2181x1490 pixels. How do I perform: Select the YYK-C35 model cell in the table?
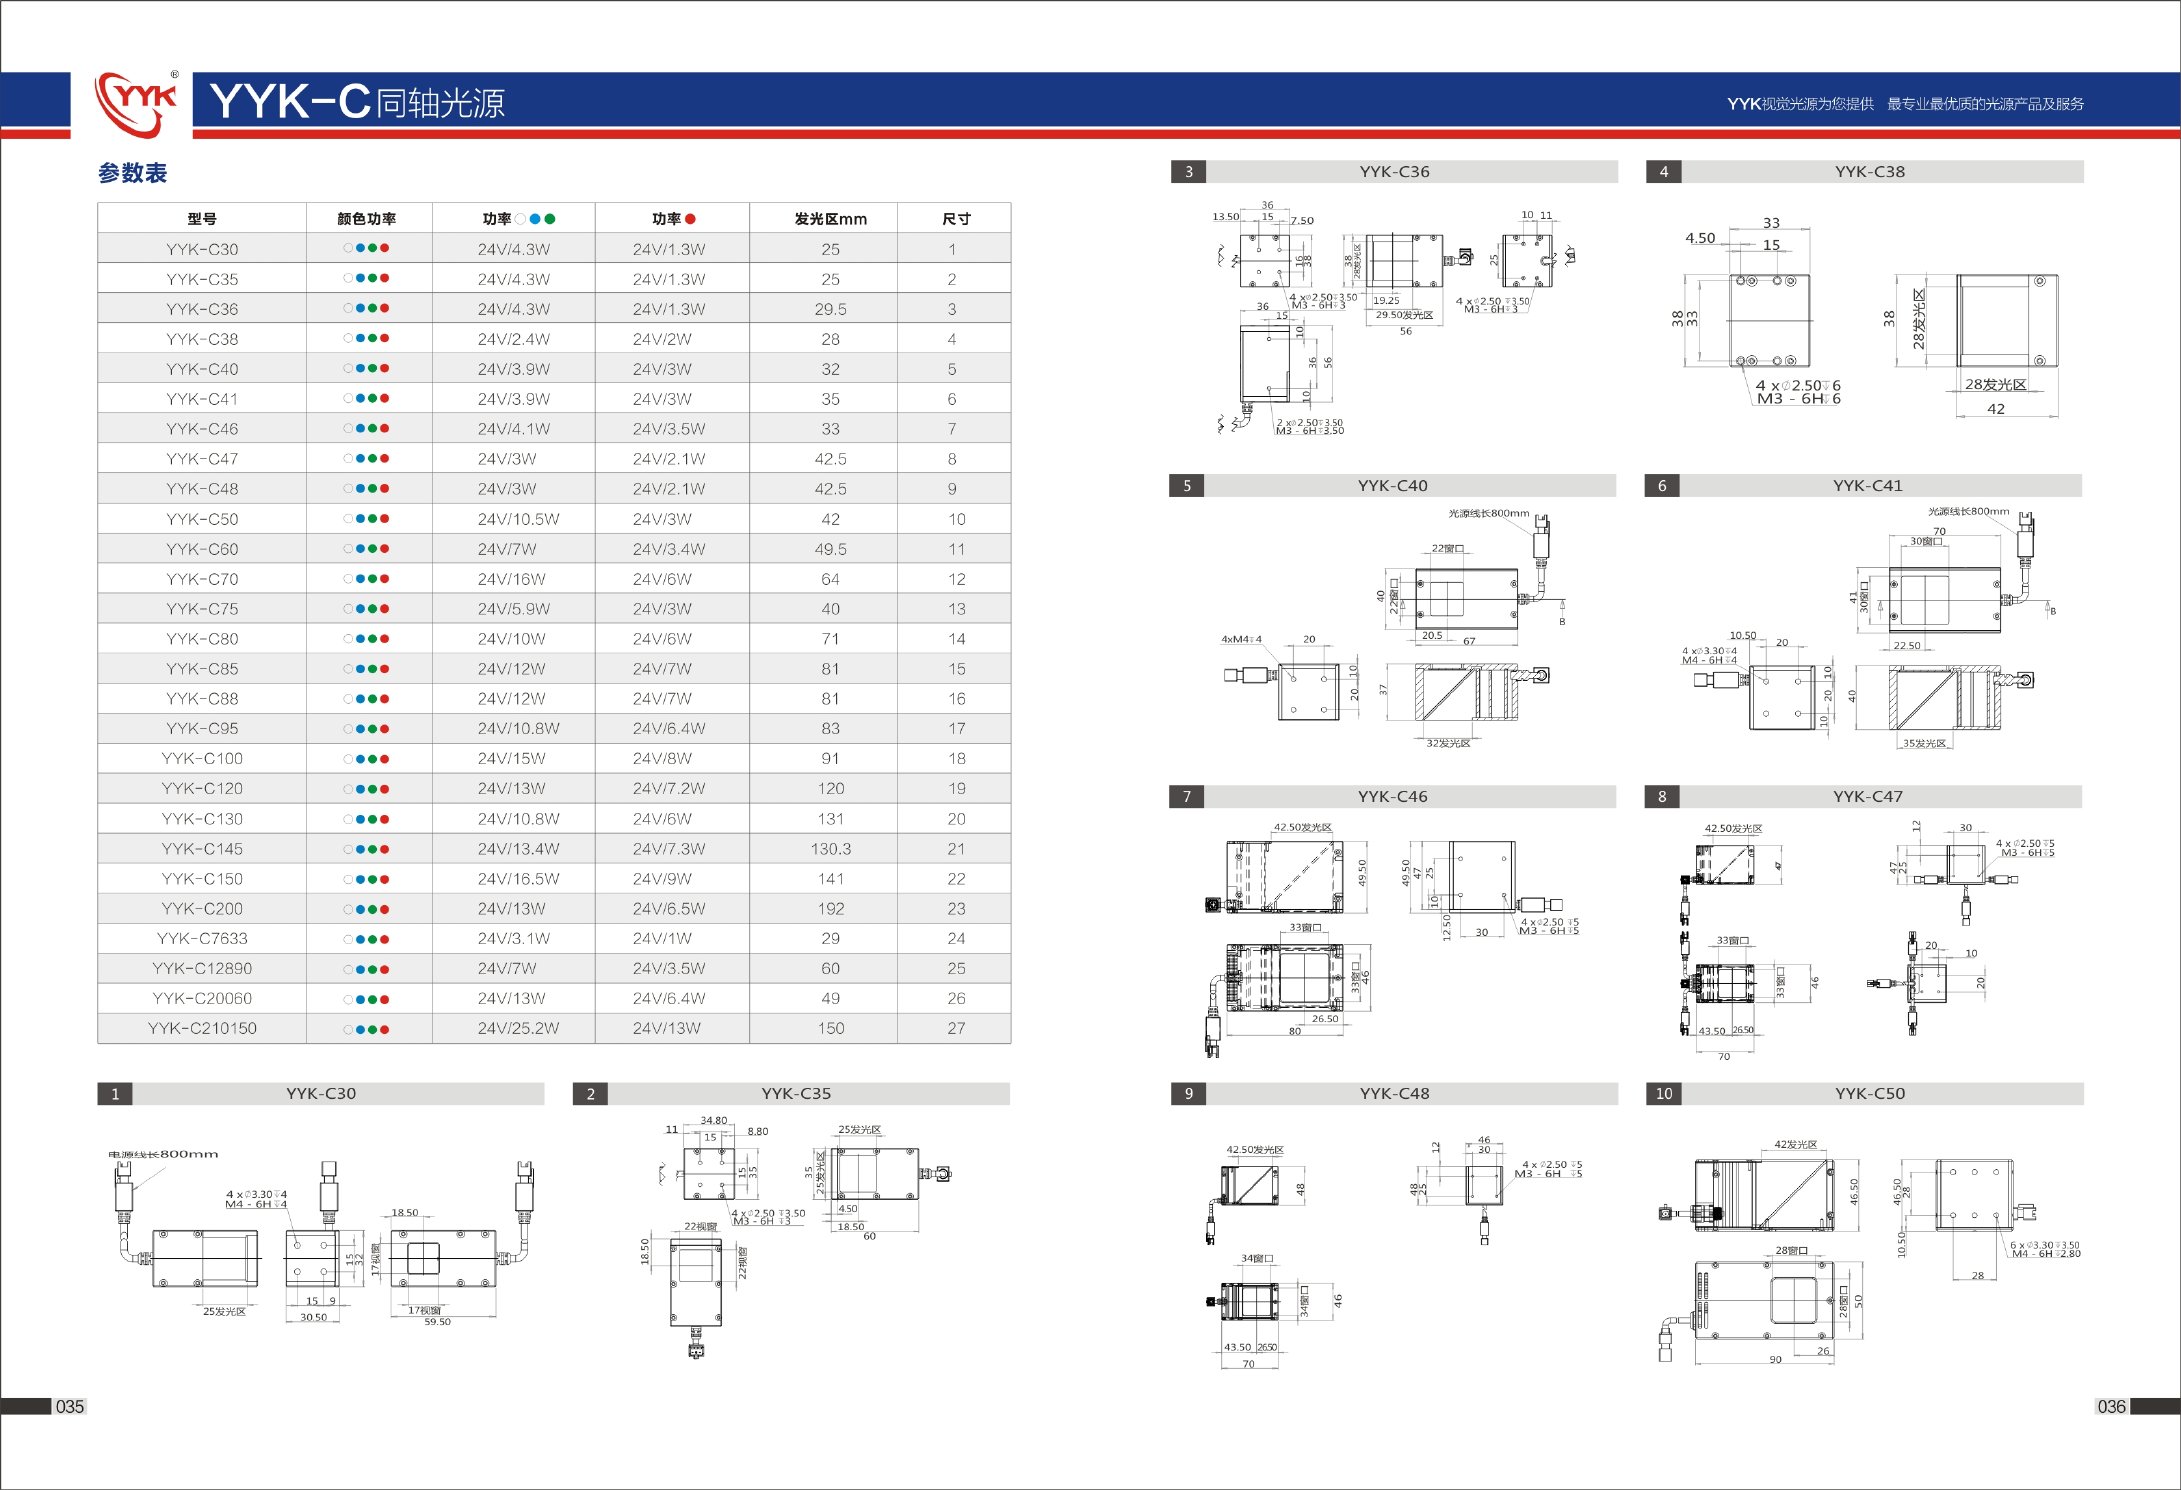(x=202, y=279)
